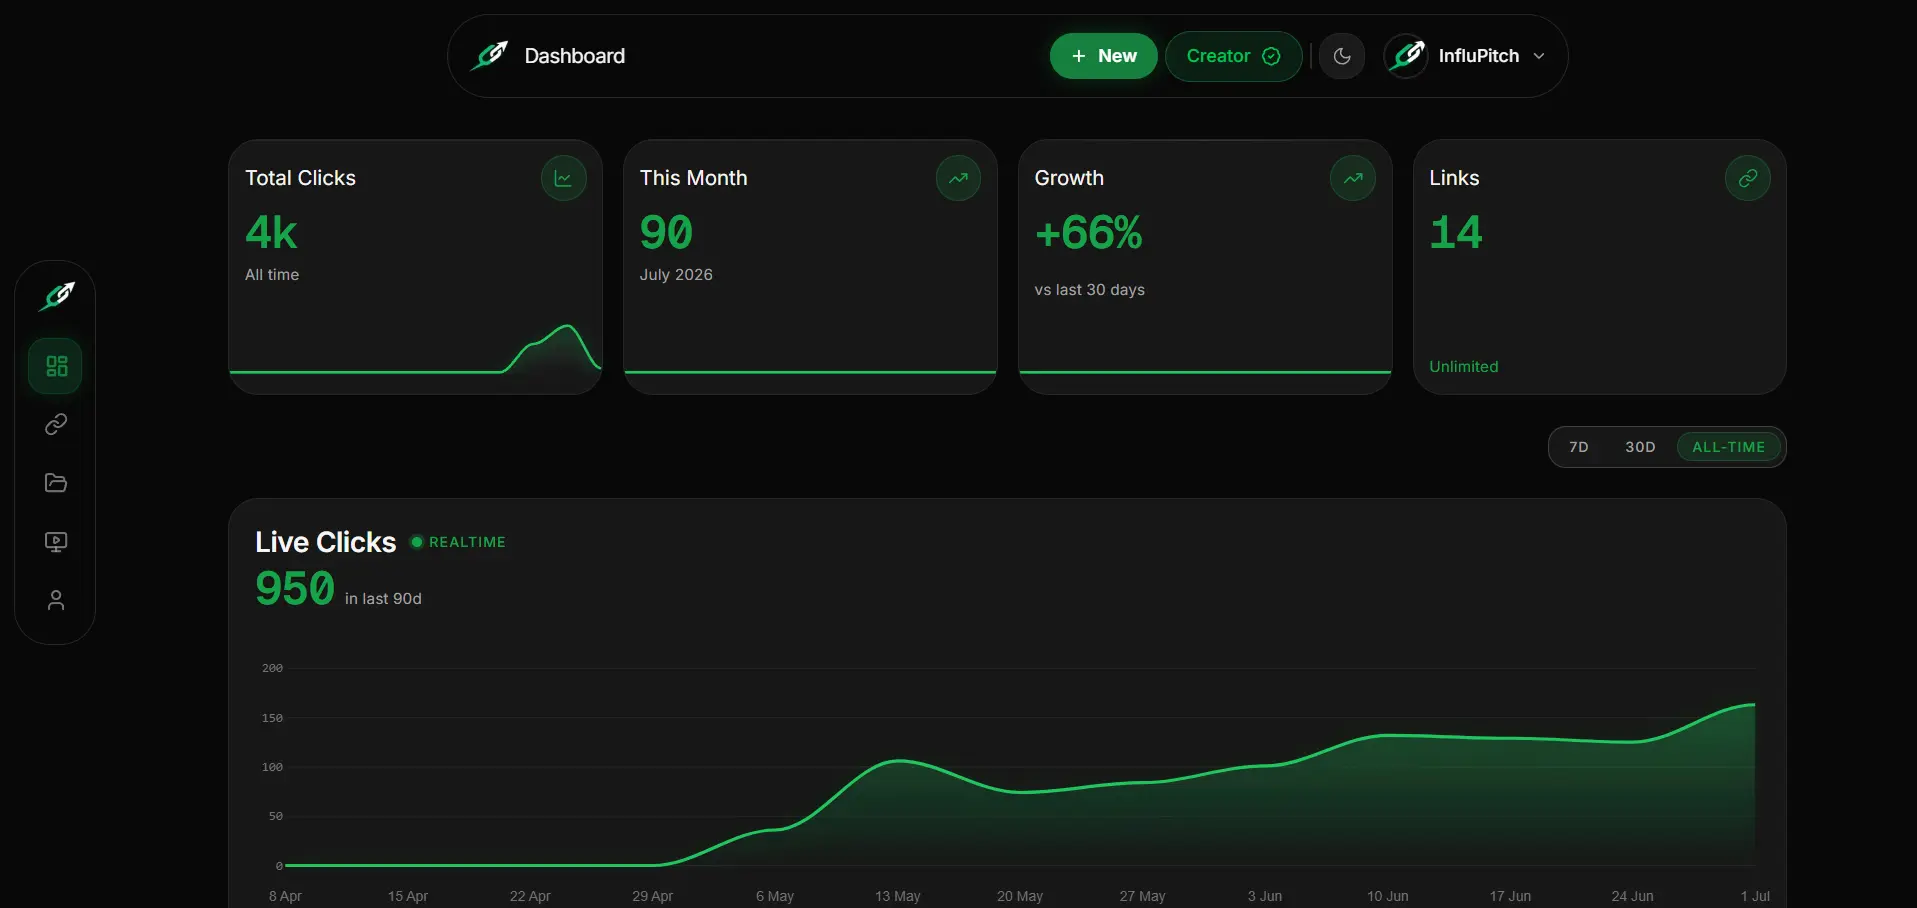Image resolution: width=1917 pixels, height=908 pixels.
Task: Click the InfluPitch rocket logo in top bar
Action: (x=490, y=56)
